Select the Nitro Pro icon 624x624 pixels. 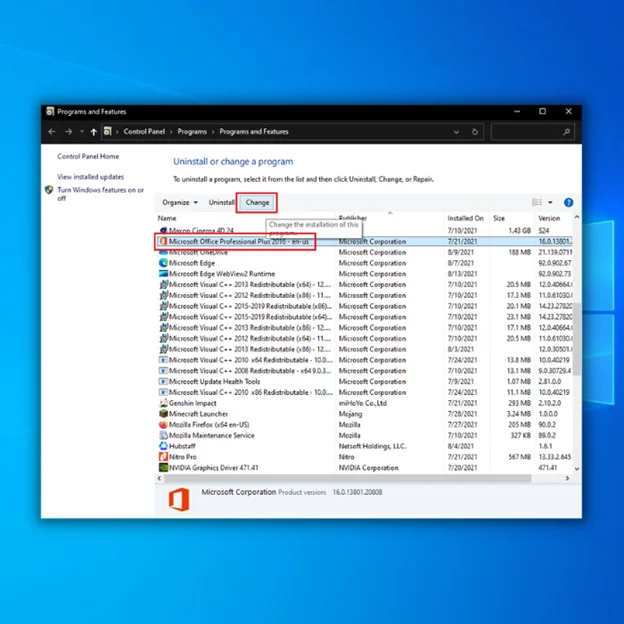(163, 457)
